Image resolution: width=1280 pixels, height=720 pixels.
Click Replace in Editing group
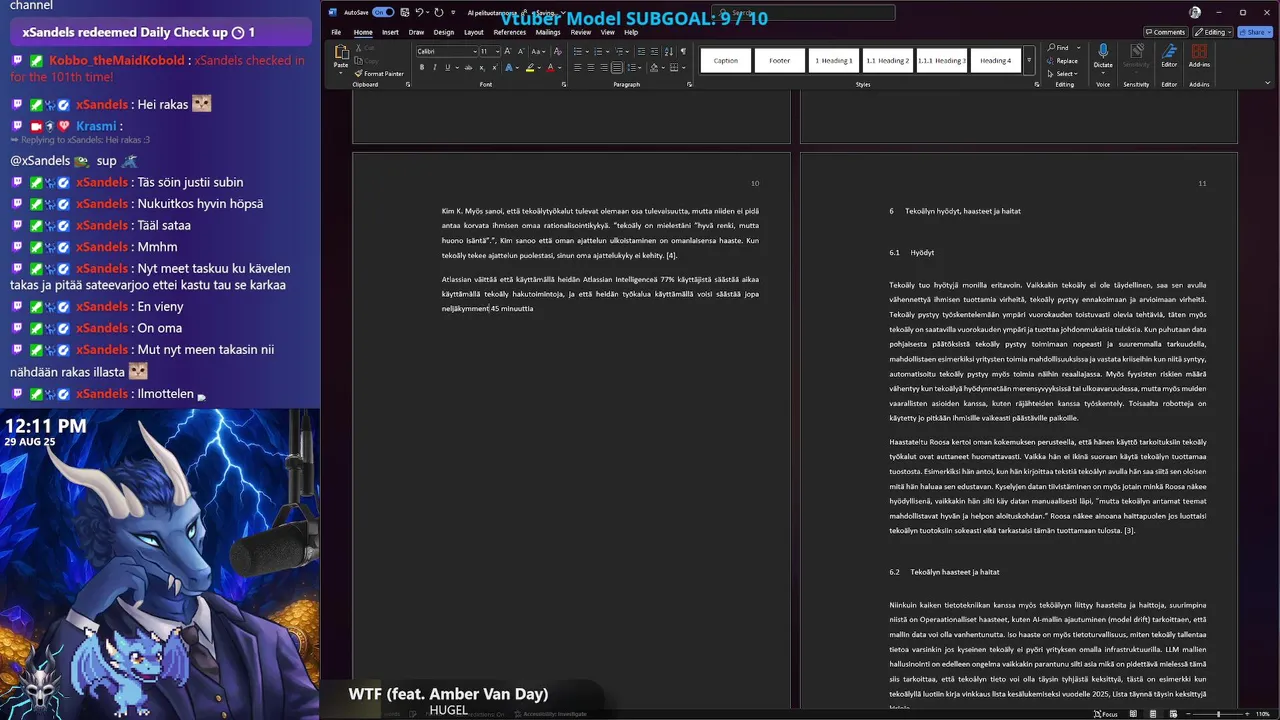(1064, 61)
